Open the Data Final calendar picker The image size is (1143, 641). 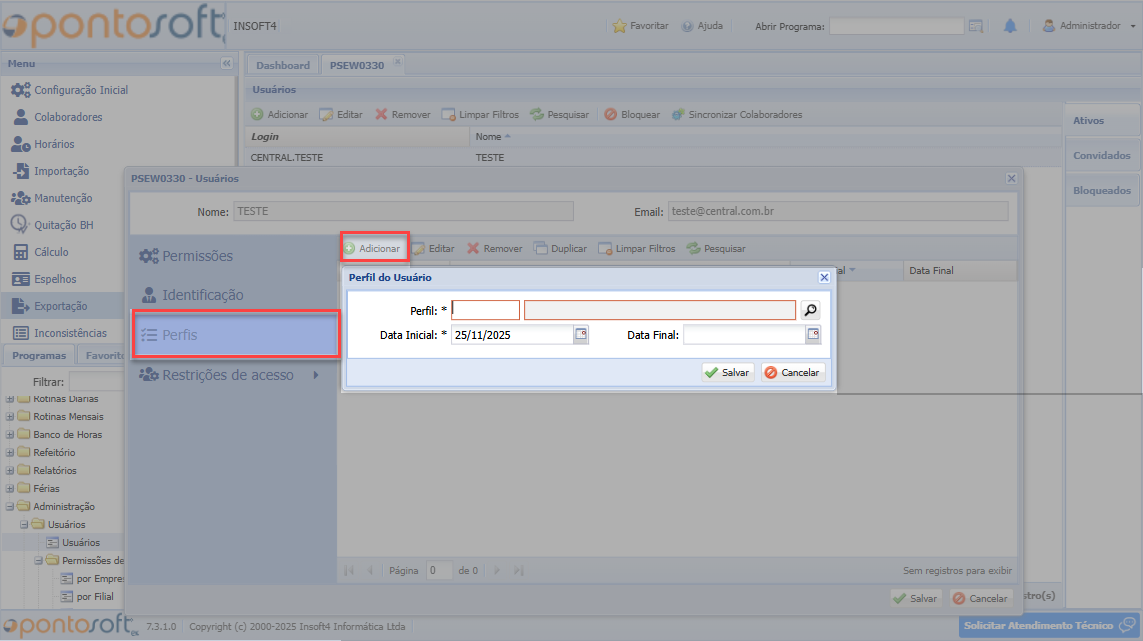click(x=813, y=335)
